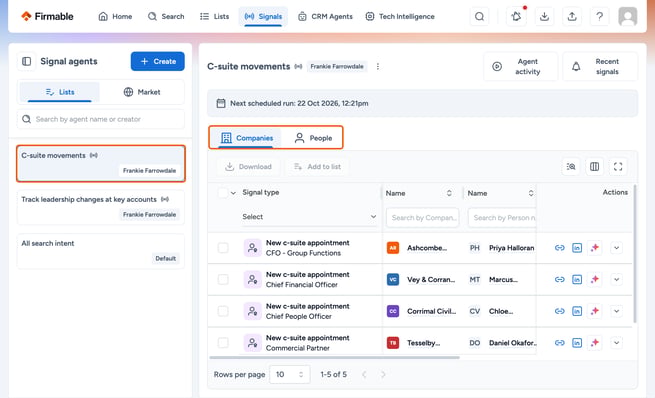Select the All search intent agent
Viewport: 655px width, 398px height.
pyautogui.click(x=101, y=251)
